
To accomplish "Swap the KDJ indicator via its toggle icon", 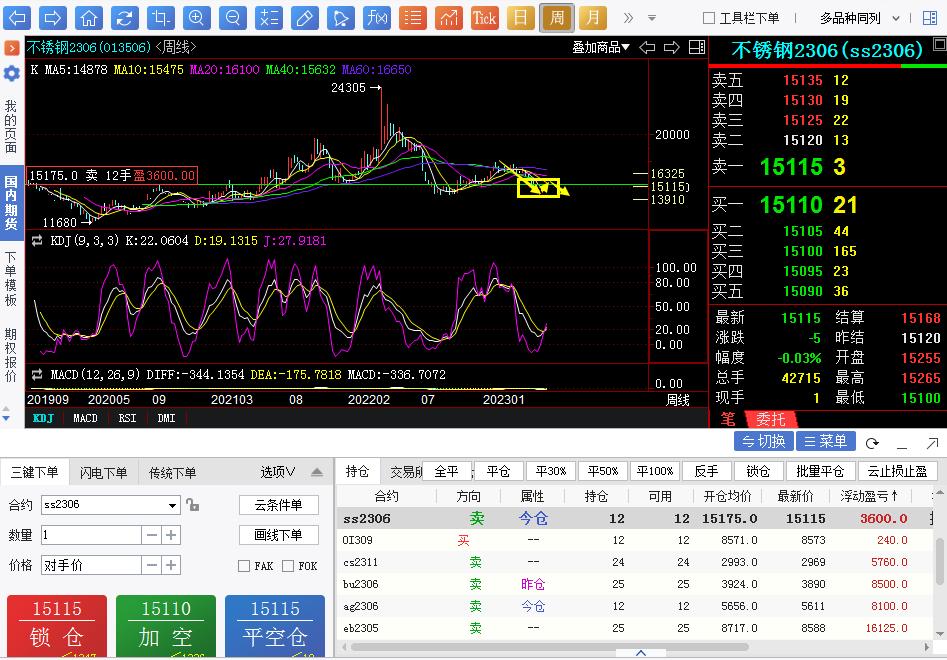I will [x=37, y=241].
